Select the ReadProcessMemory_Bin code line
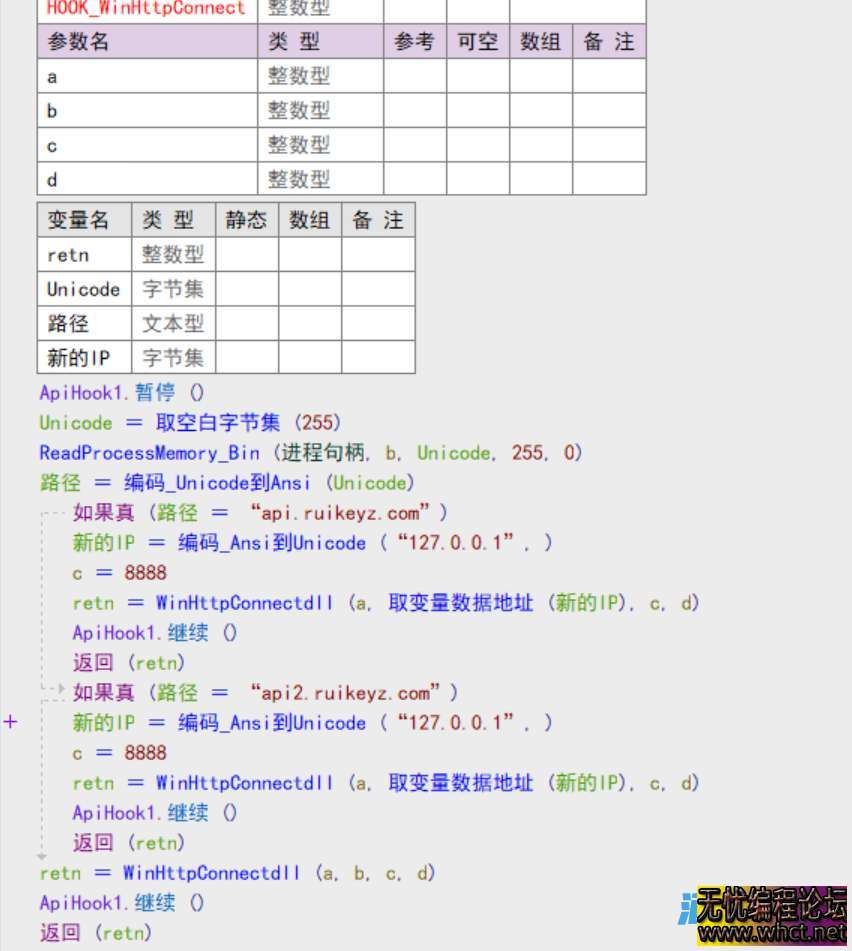852x951 pixels. click(x=310, y=453)
